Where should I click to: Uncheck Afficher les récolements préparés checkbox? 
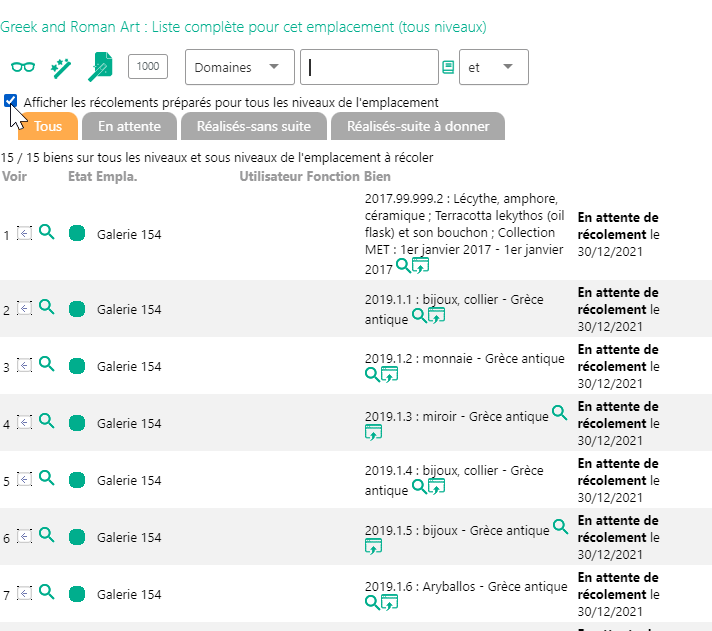[x=10, y=101]
